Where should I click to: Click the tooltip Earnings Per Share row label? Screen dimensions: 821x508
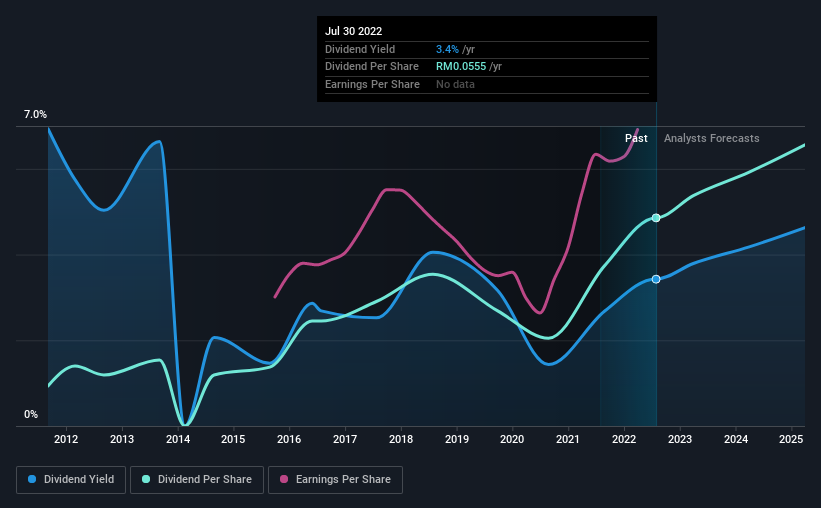tap(372, 84)
